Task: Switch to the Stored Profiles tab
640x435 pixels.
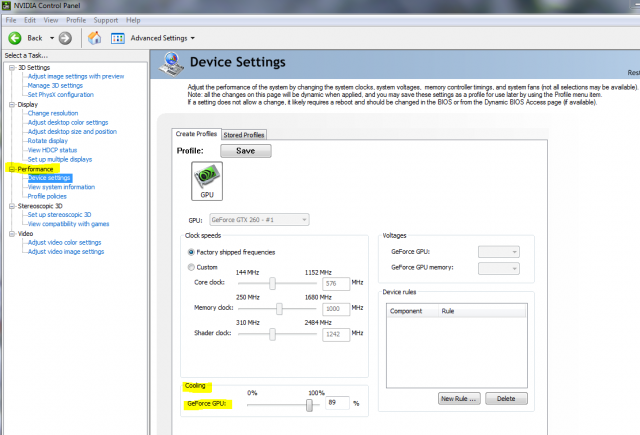Action: (x=244, y=135)
